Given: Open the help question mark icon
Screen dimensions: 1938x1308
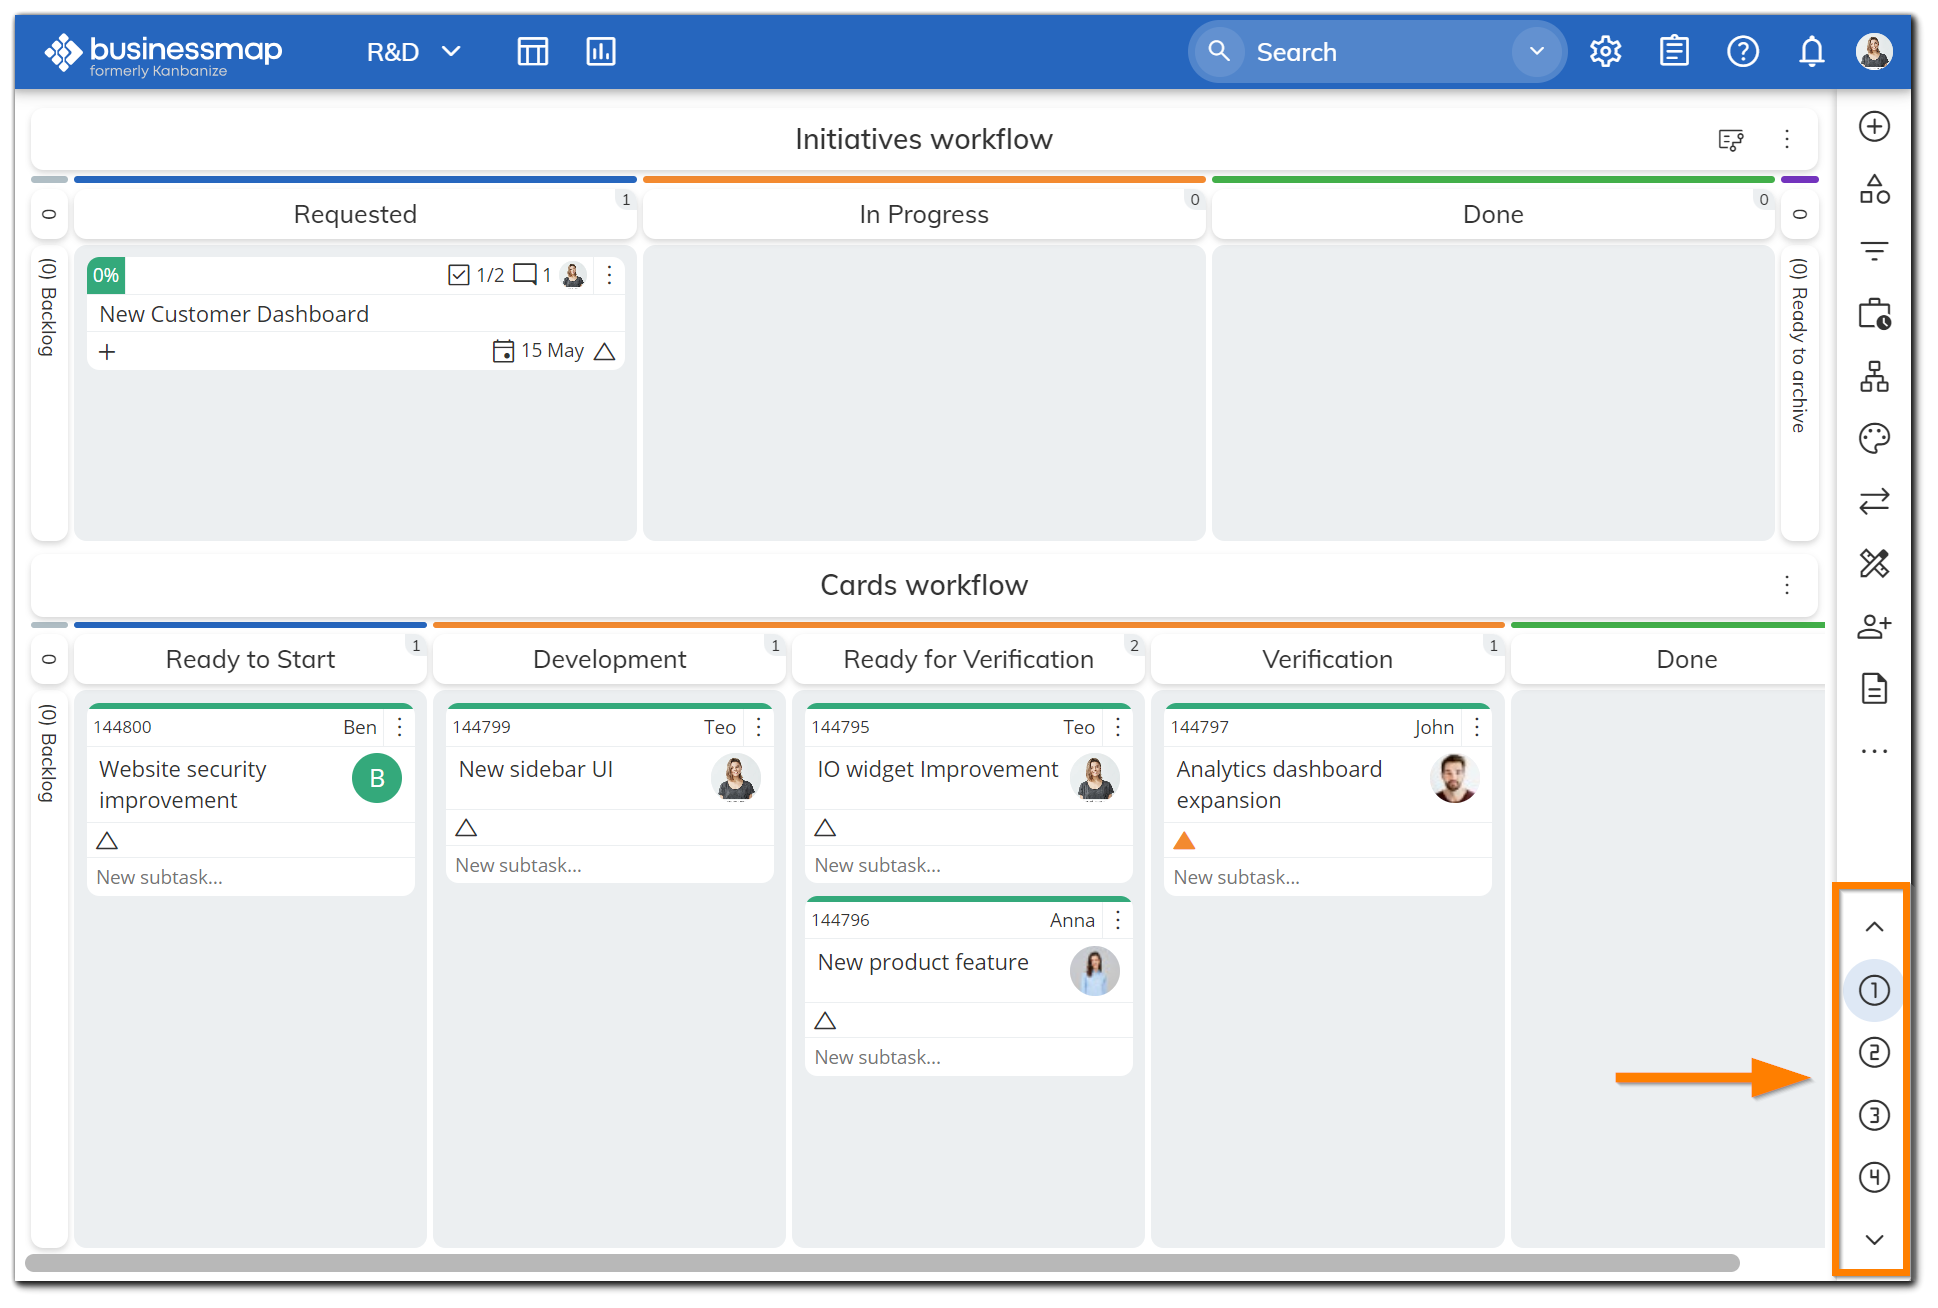Looking at the screenshot, I should click(1743, 51).
